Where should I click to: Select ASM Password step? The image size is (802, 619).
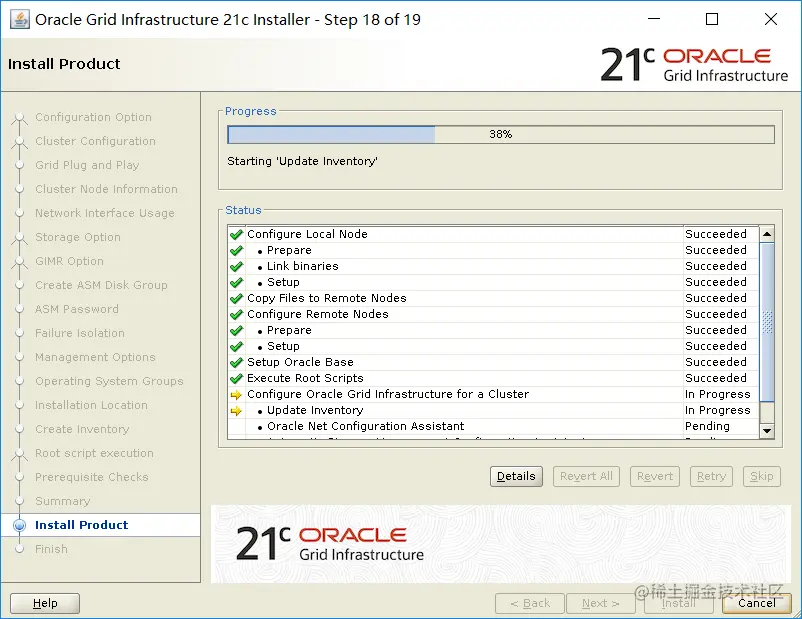(x=77, y=310)
